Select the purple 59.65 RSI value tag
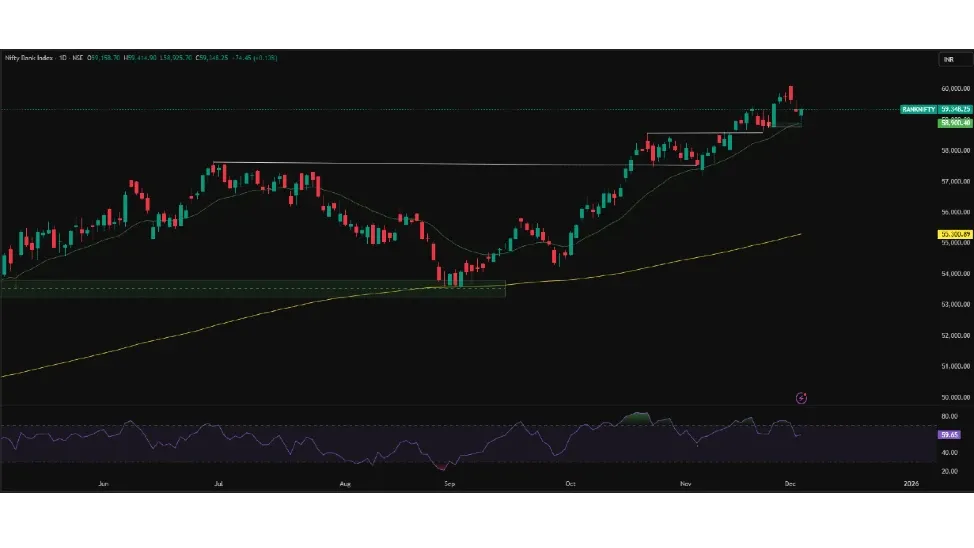This screenshot has height=548, width=974. [x=949, y=435]
